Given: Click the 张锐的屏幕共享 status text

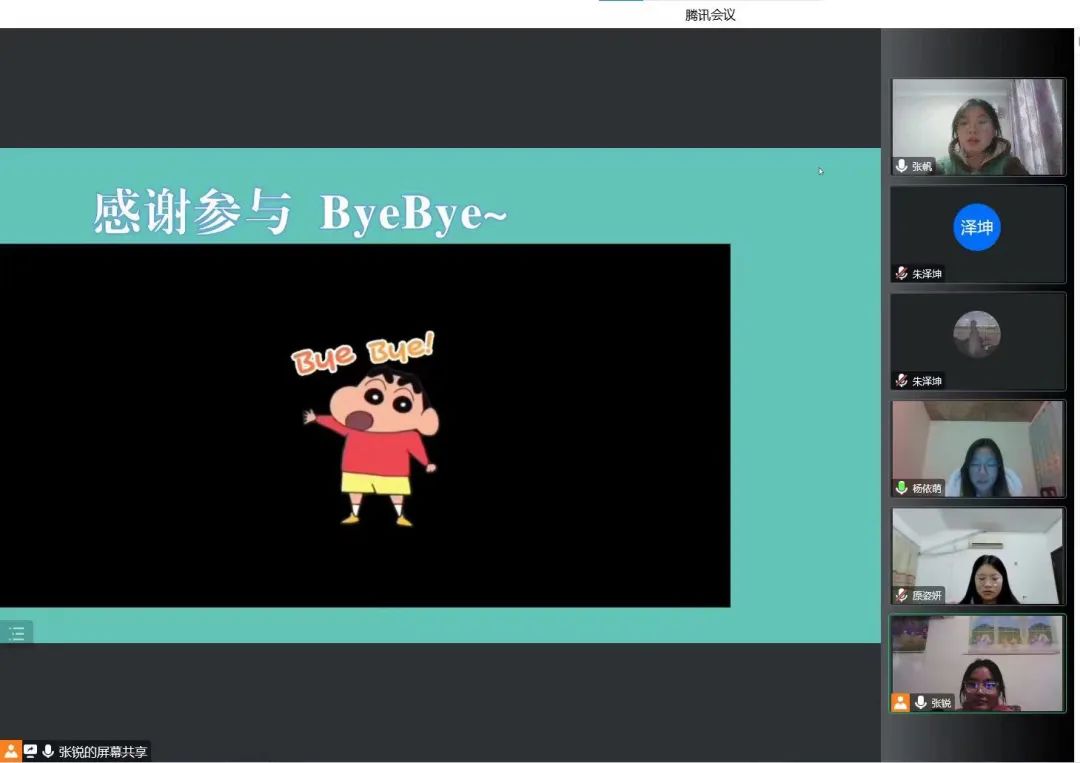Looking at the screenshot, I should click(x=103, y=751).
